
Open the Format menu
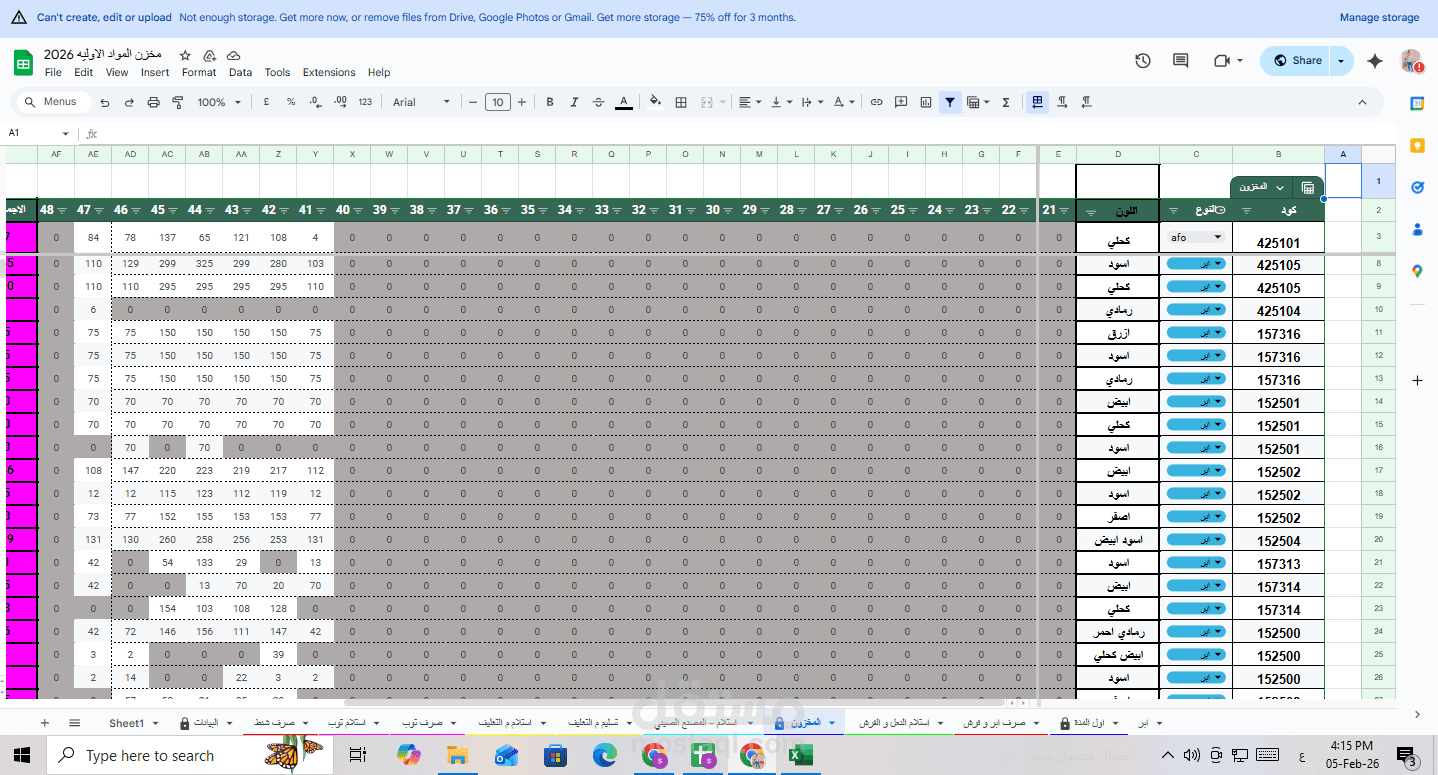click(199, 72)
